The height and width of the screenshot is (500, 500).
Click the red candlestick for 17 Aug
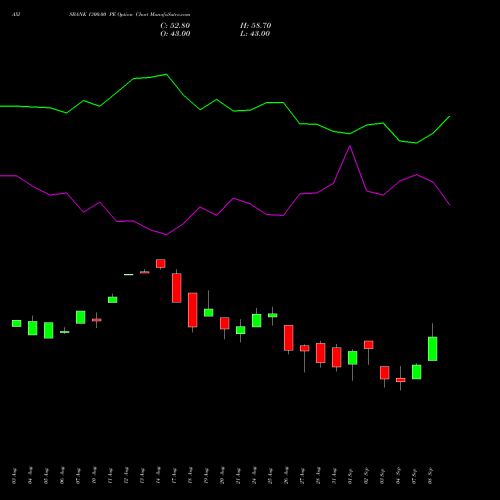[177, 288]
